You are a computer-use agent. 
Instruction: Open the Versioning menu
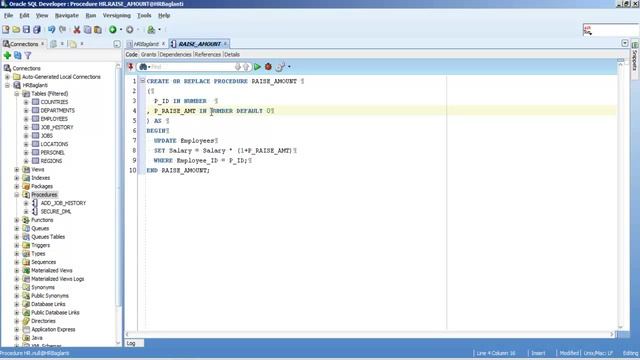click(x=117, y=16)
